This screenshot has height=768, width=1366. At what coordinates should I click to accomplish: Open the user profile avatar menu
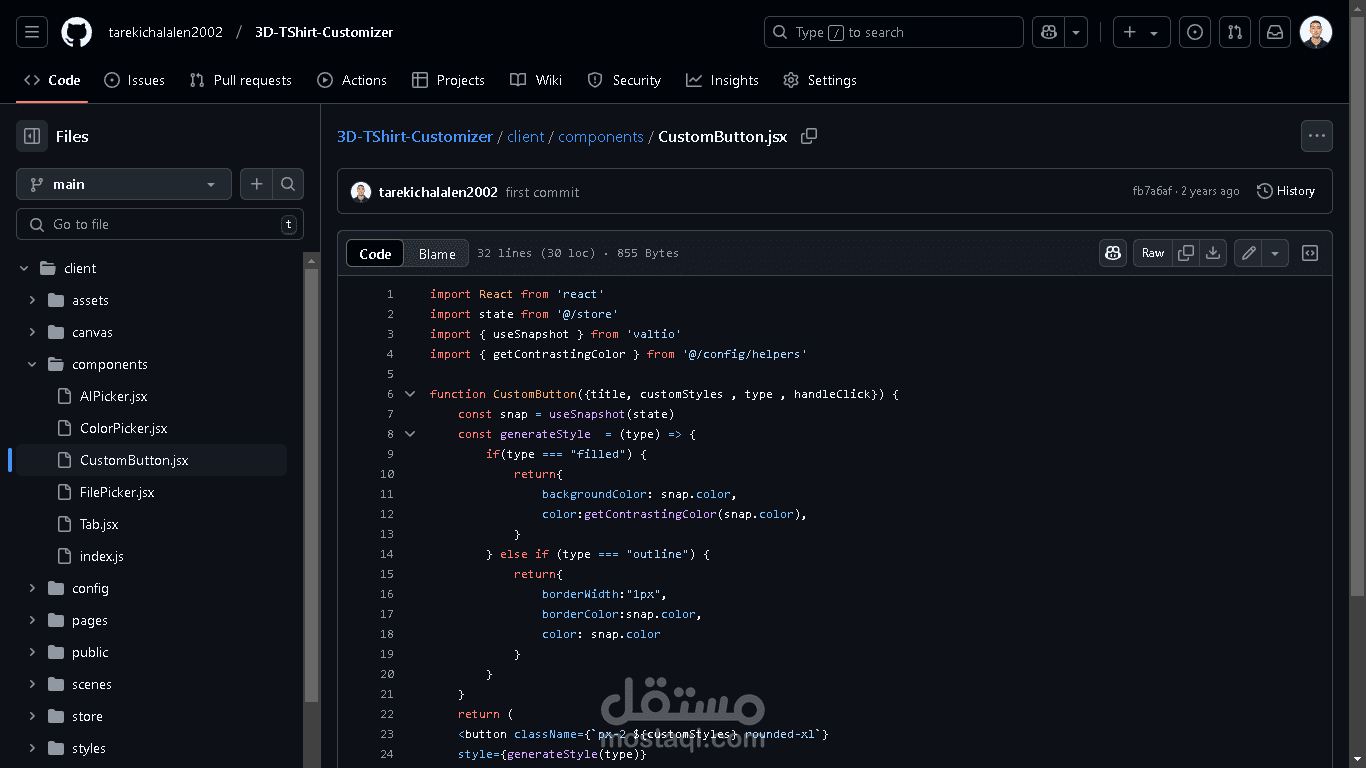click(x=1316, y=32)
